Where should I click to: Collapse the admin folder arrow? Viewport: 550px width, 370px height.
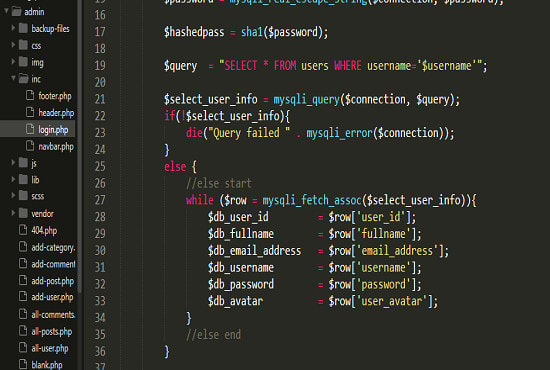[x=6, y=11]
